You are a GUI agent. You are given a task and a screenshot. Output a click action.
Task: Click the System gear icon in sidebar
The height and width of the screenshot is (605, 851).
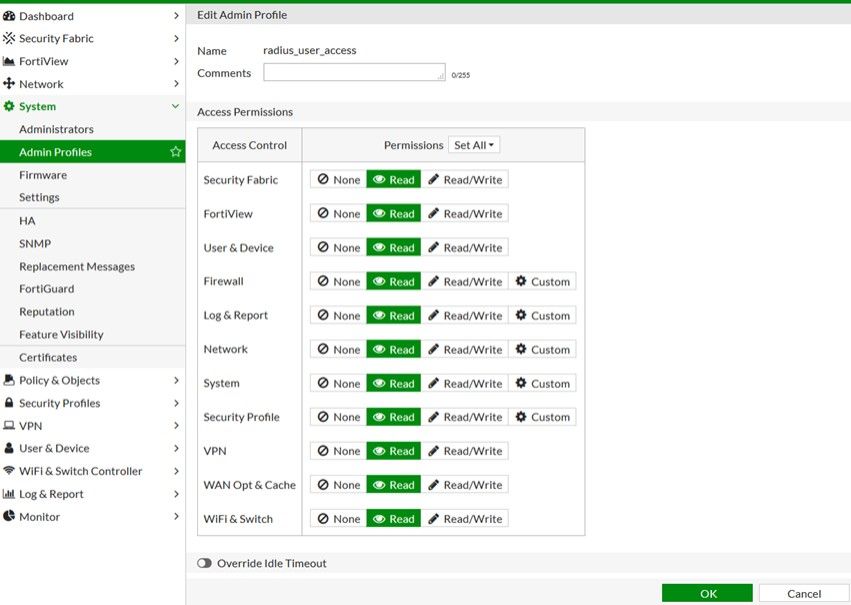point(9,106)
